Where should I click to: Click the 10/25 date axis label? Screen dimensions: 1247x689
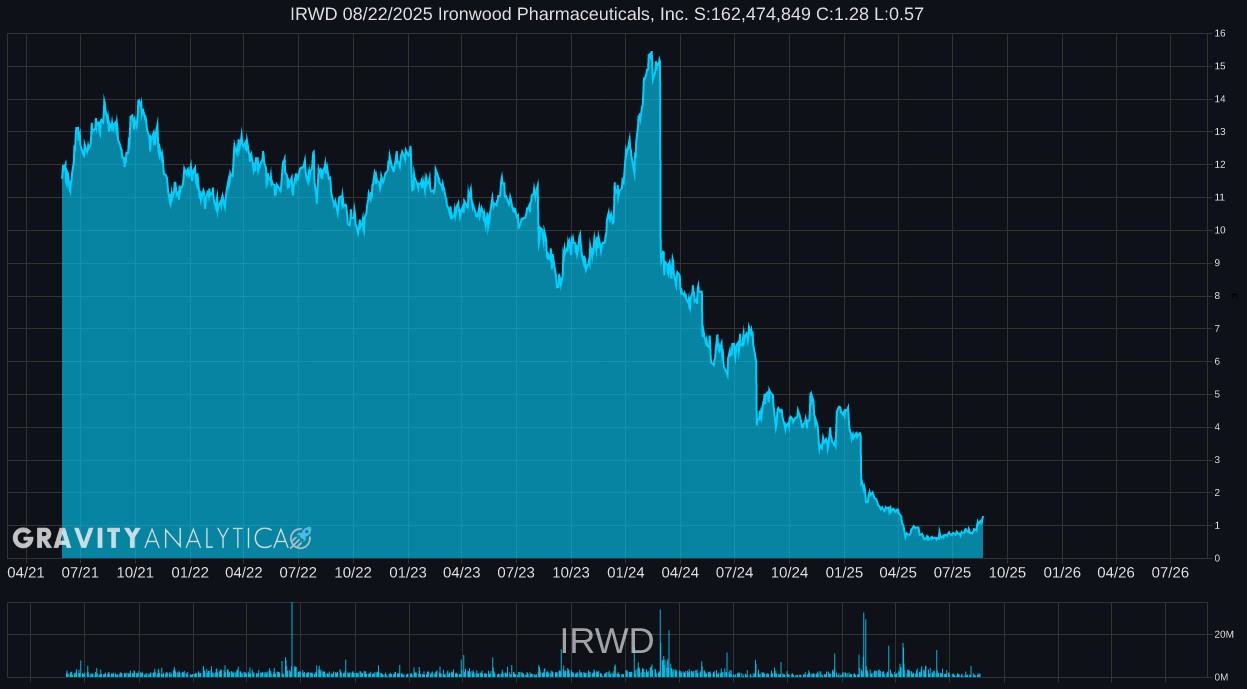pyautogui.click(x=1007, y=572)
